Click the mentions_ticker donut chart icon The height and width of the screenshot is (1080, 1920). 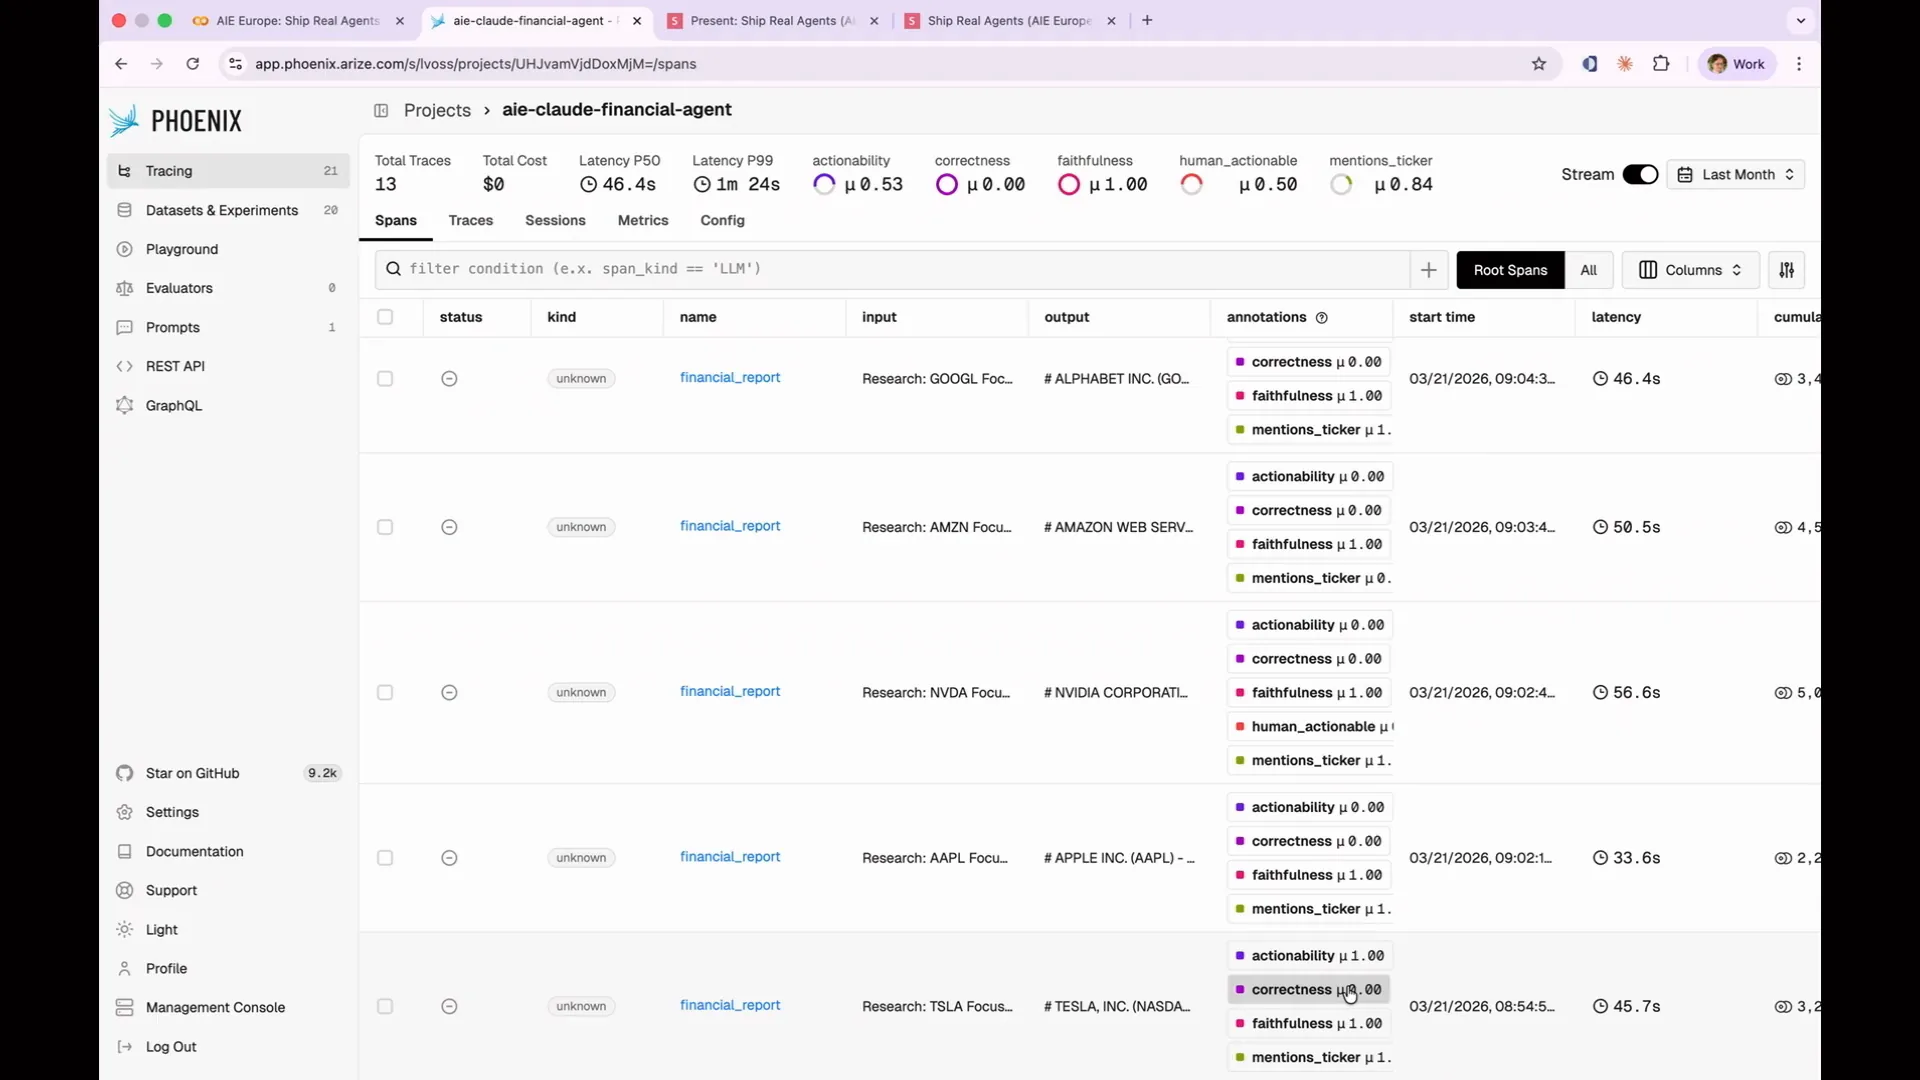point(1341,185)
